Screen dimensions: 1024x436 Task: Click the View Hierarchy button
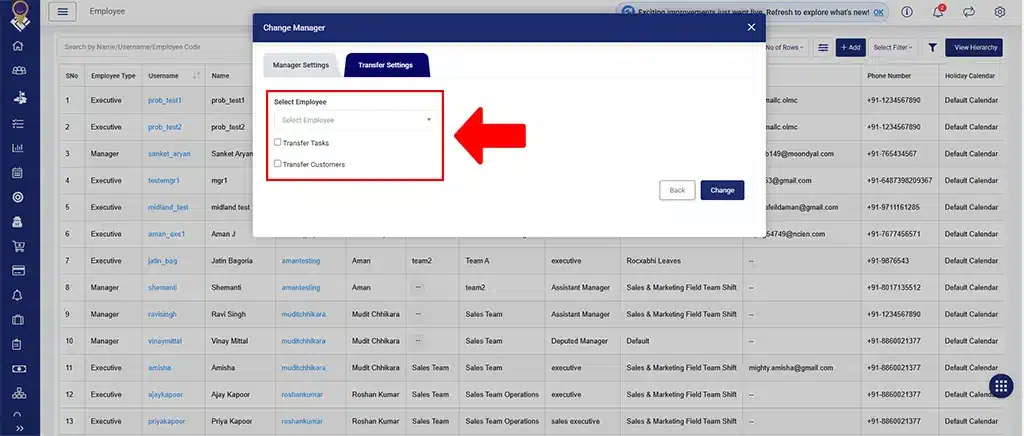click(974, 48)
